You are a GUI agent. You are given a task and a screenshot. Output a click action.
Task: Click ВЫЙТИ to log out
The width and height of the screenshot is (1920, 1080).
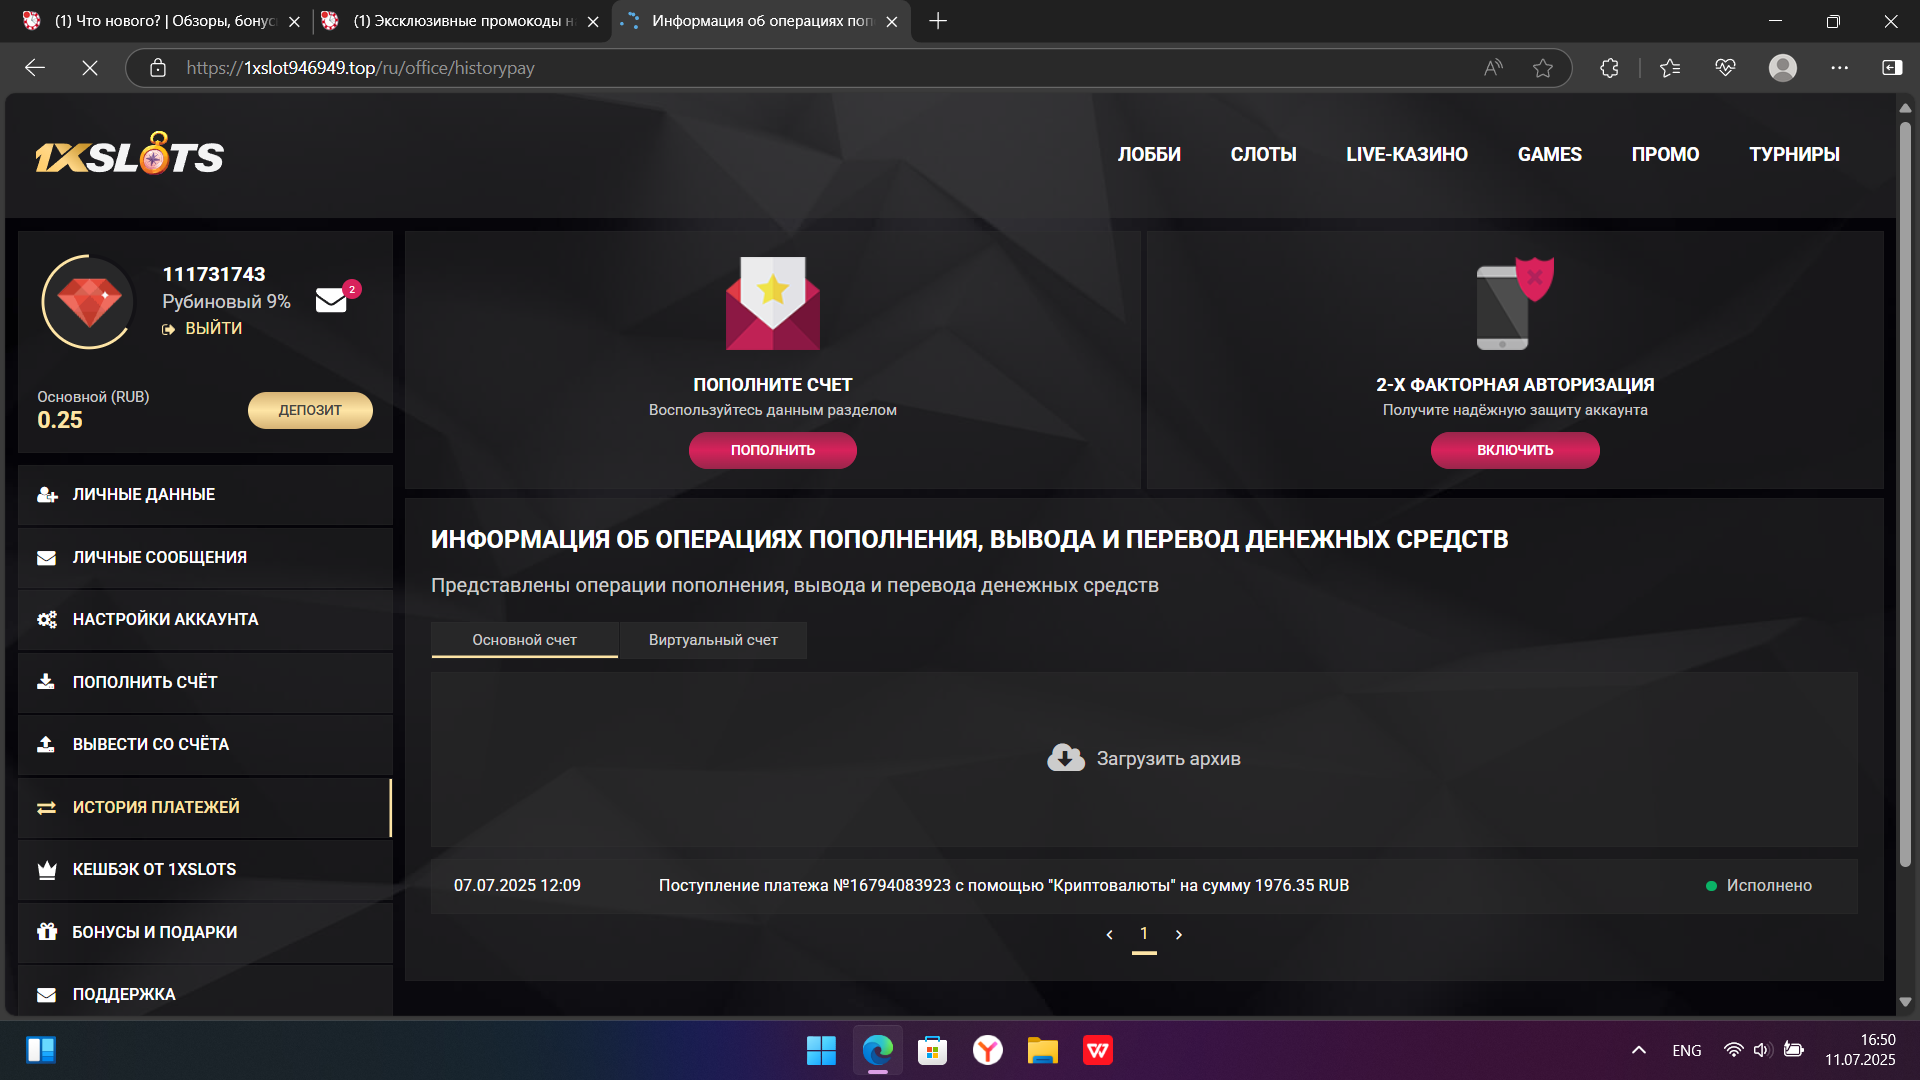tap(213, 328)
